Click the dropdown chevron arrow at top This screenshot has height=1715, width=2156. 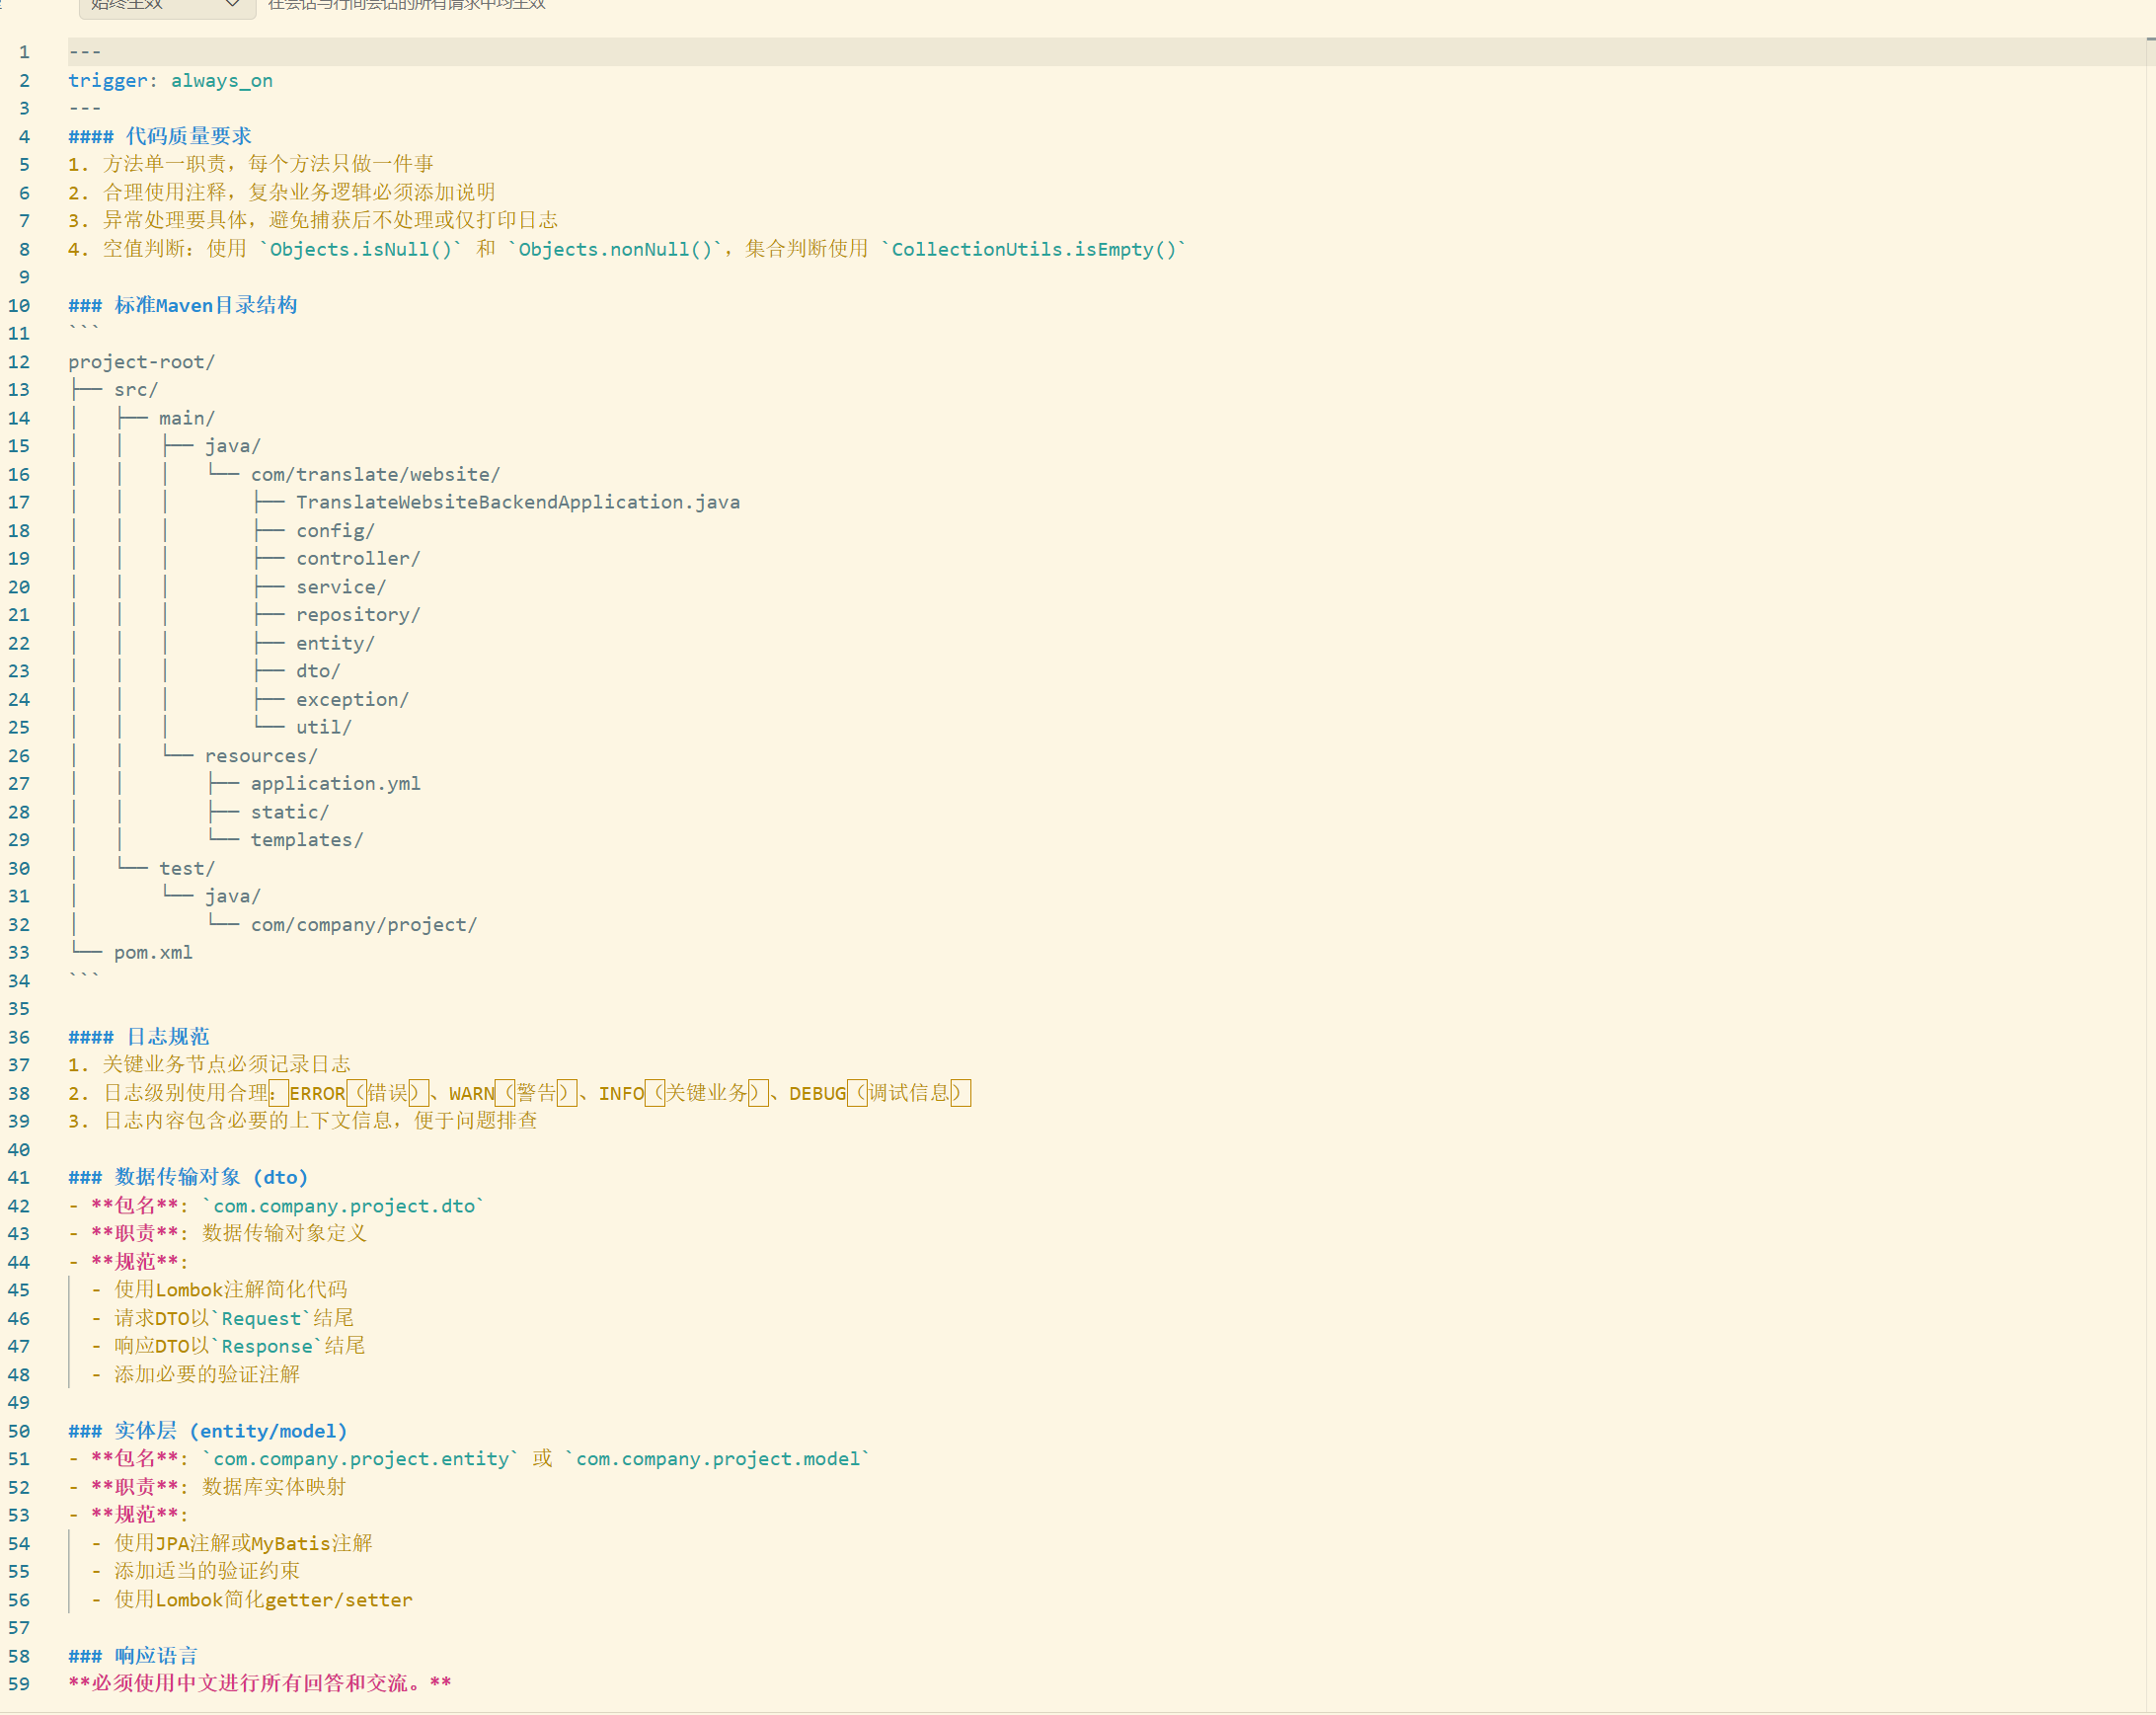point(233,5)
